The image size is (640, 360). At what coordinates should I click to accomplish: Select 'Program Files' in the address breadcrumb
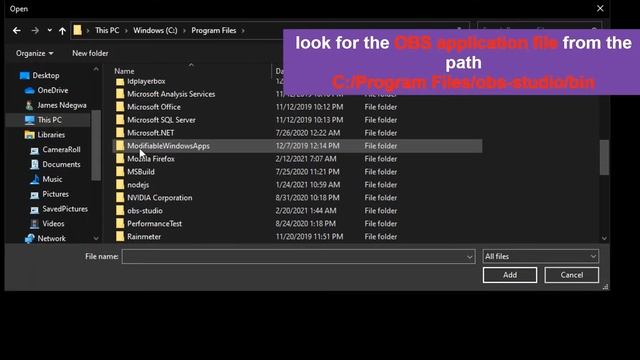tap(213, 31)
